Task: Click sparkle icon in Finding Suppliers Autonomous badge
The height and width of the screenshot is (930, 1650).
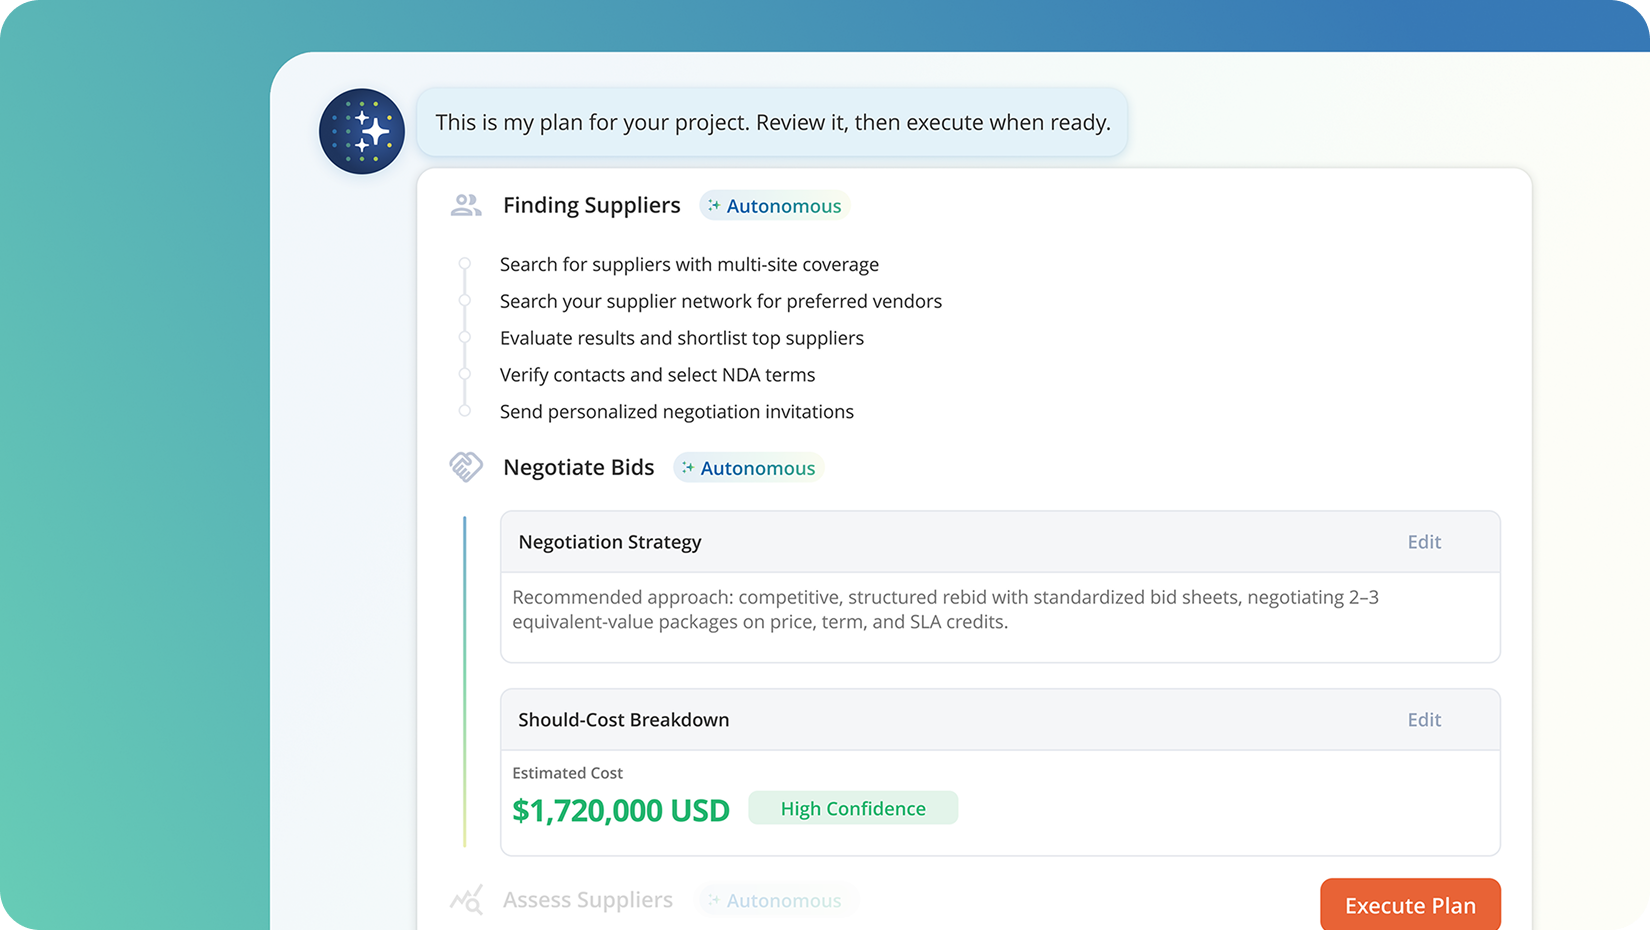Action: click(714, 205)
